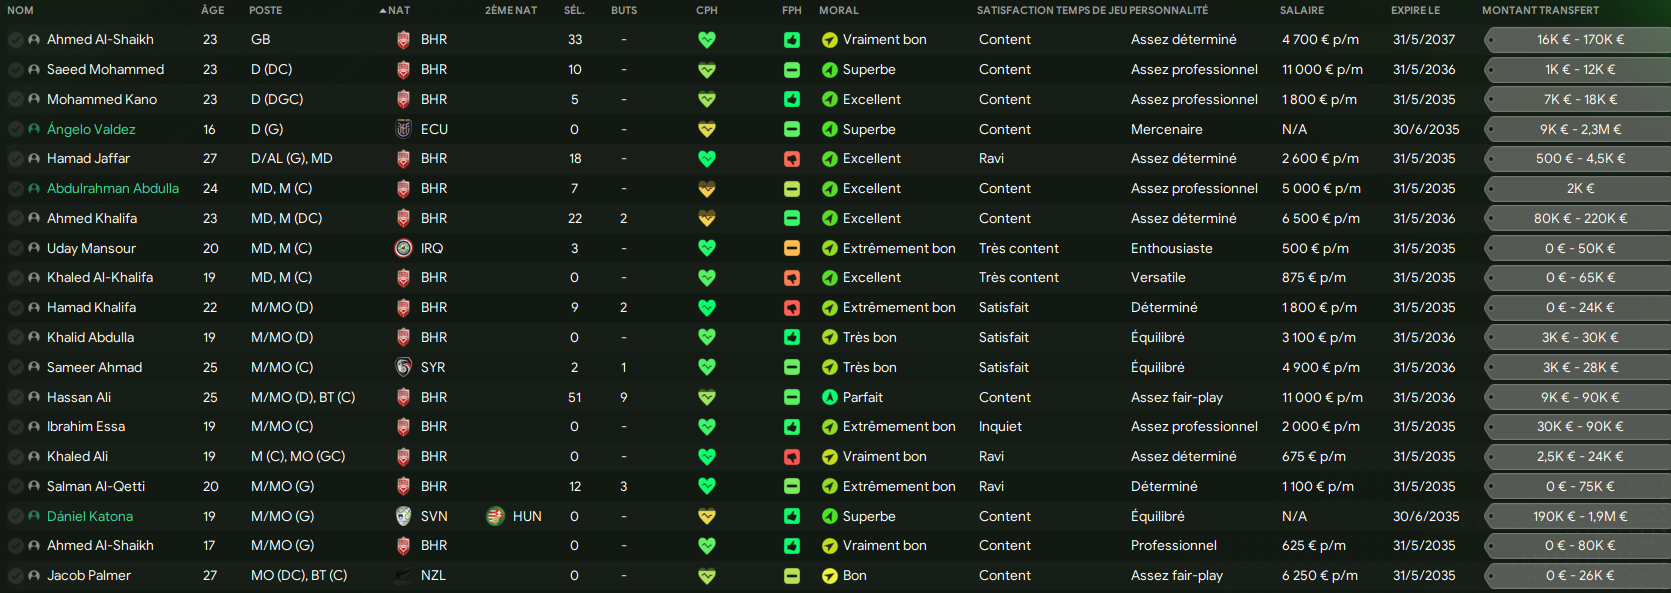1671x593 pixels.
Task: Open Ángelo Valdez's player profile link
Action: coord(91,129)
